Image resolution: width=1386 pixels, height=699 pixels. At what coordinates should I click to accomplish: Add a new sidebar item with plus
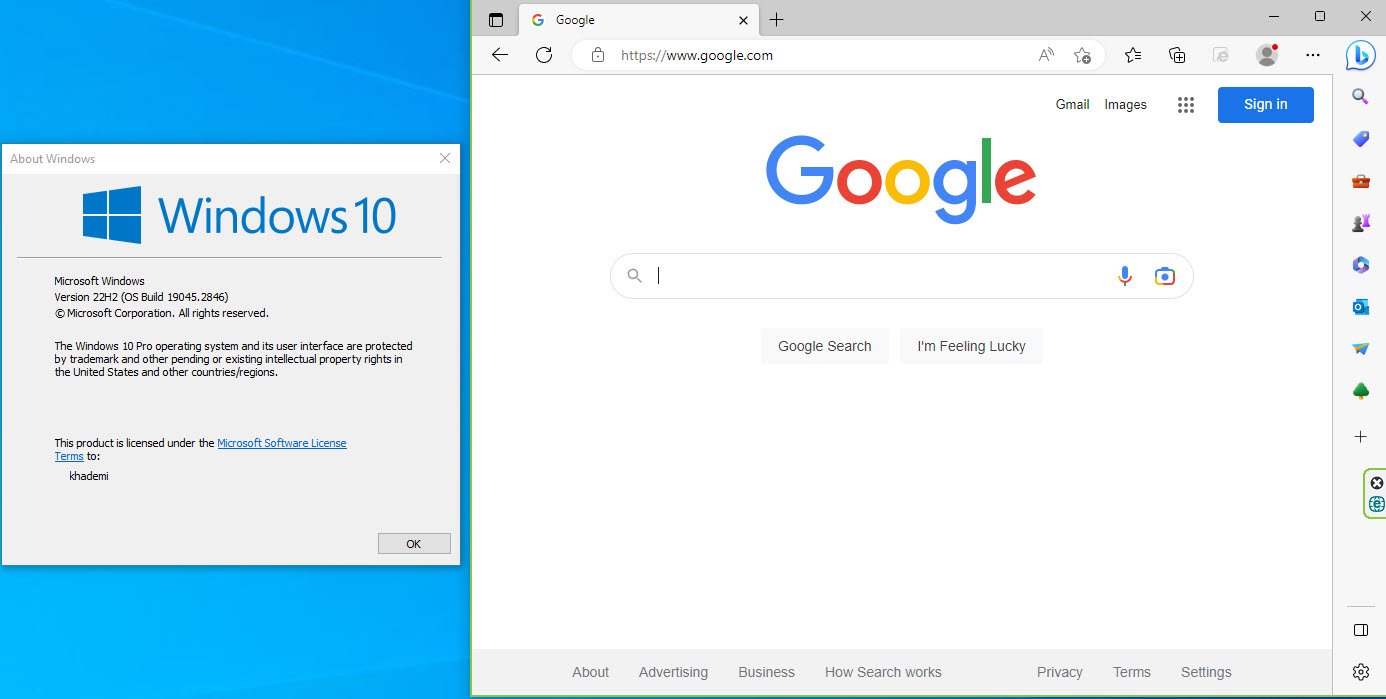pos(1360,436)
